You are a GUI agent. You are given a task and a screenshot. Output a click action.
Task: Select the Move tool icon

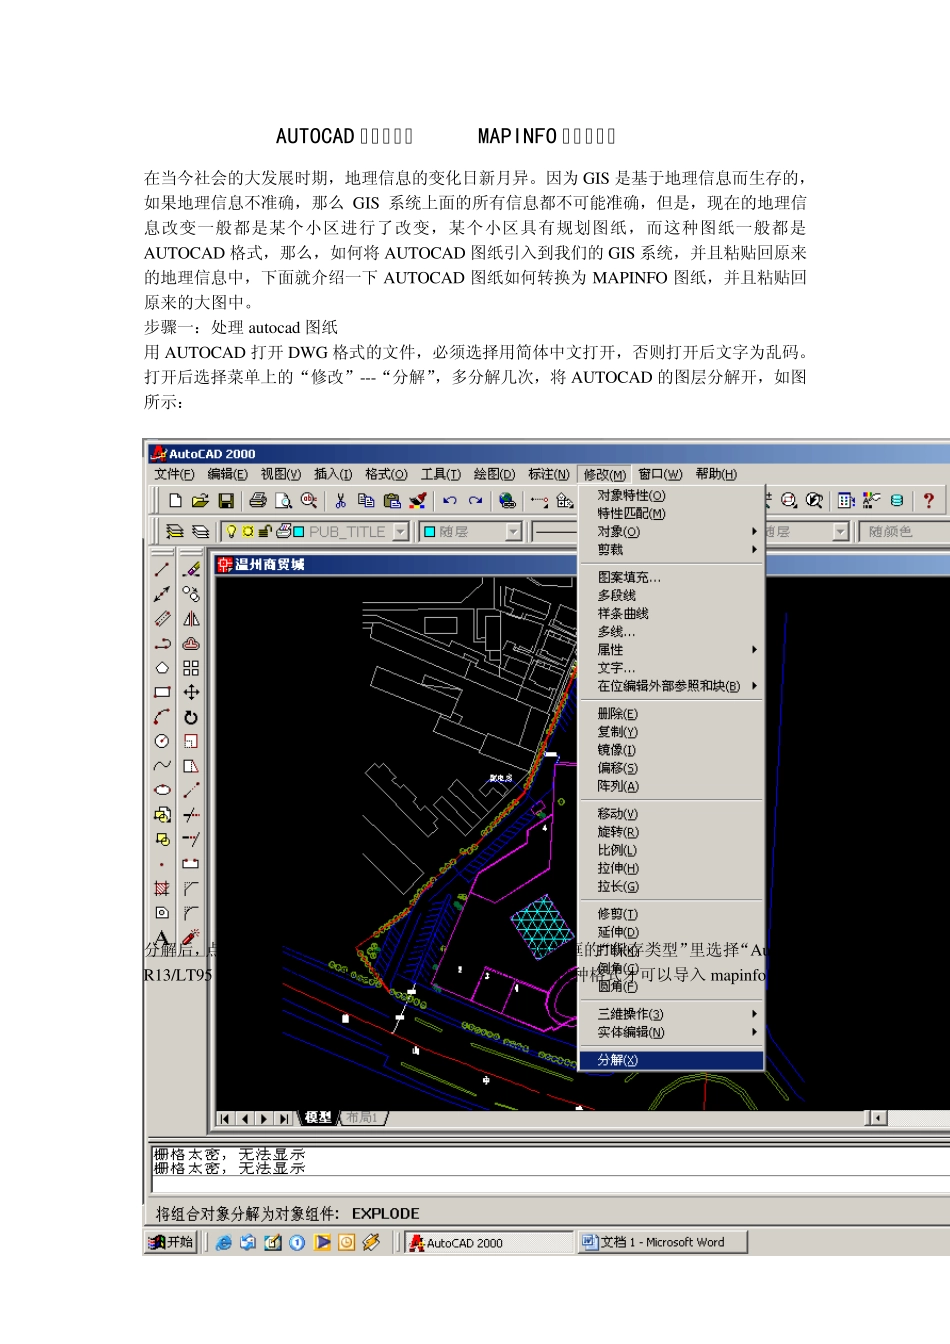tap(191, 692)
